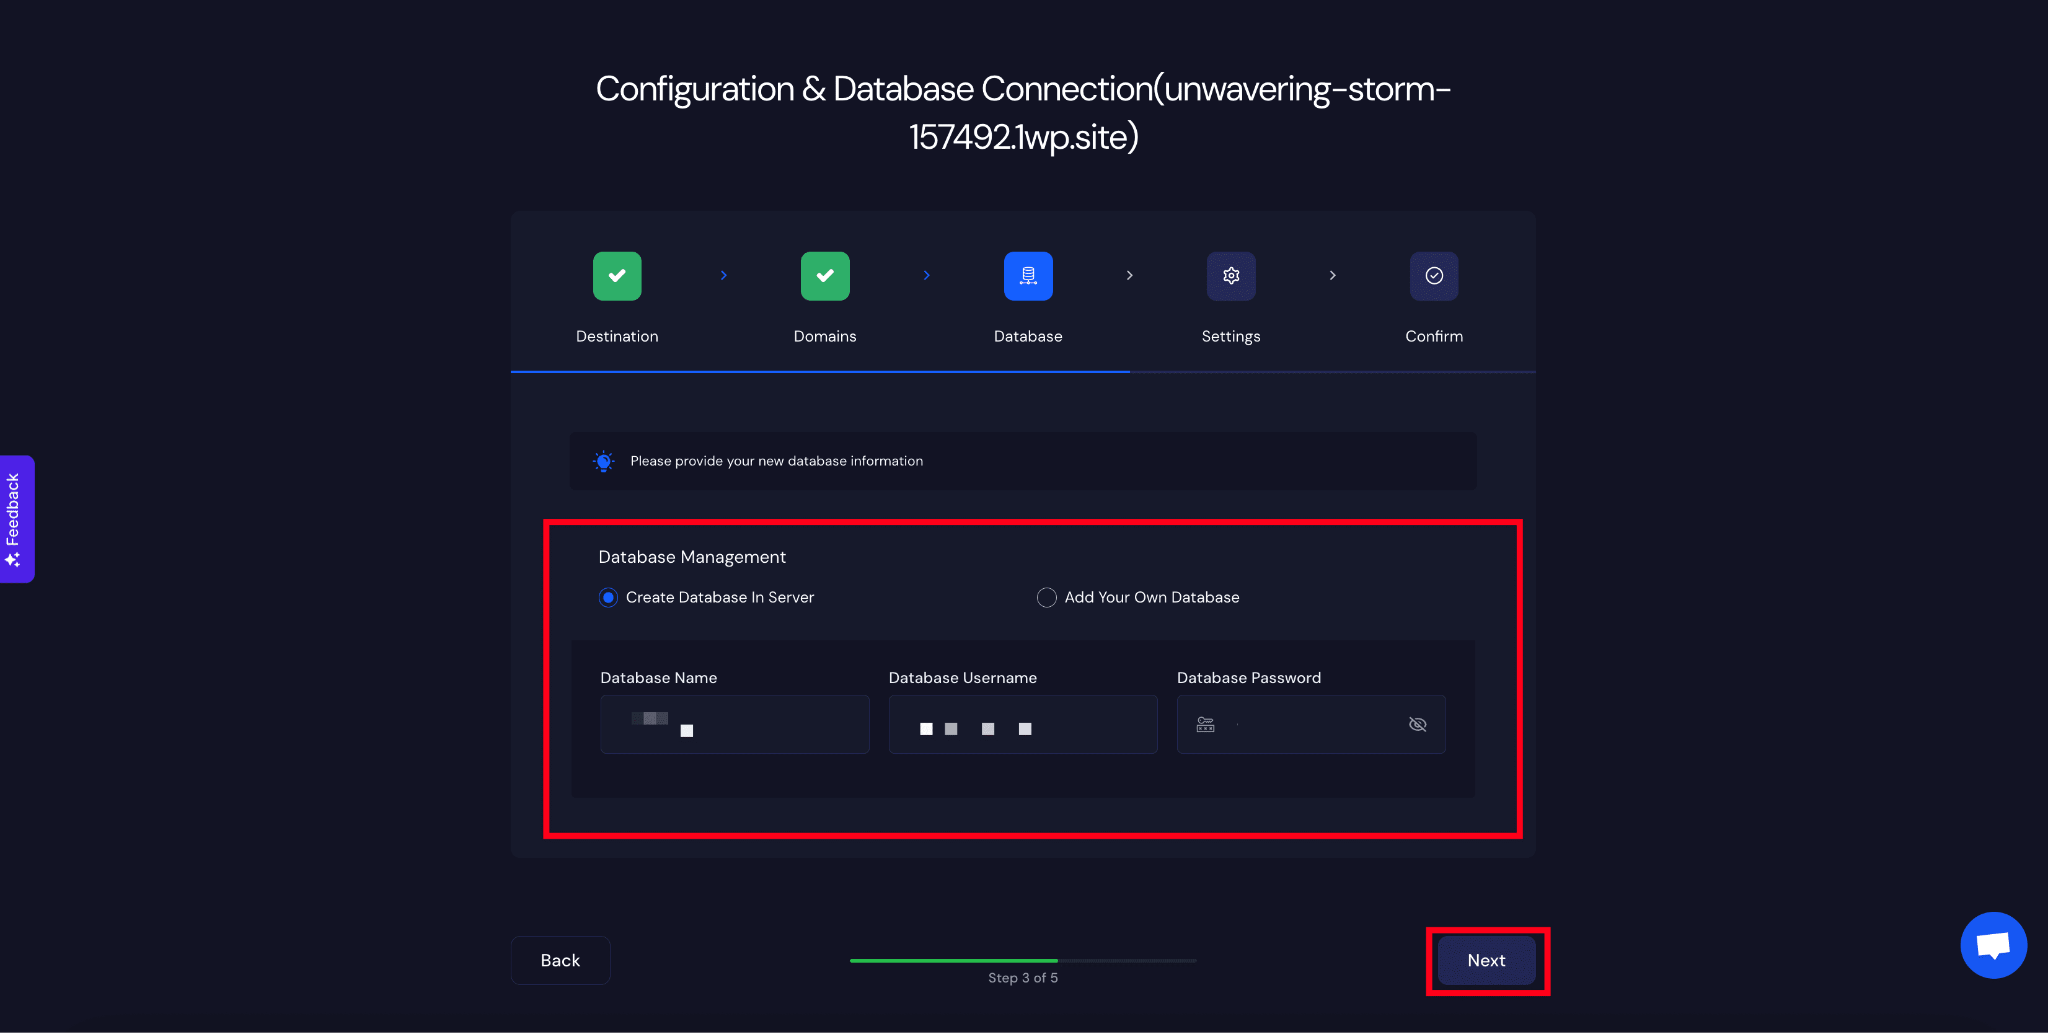The height and width of the screenshot is (1033, 2048).
Task: Click the Domains step checkmark icon
Action: [825, 276]
